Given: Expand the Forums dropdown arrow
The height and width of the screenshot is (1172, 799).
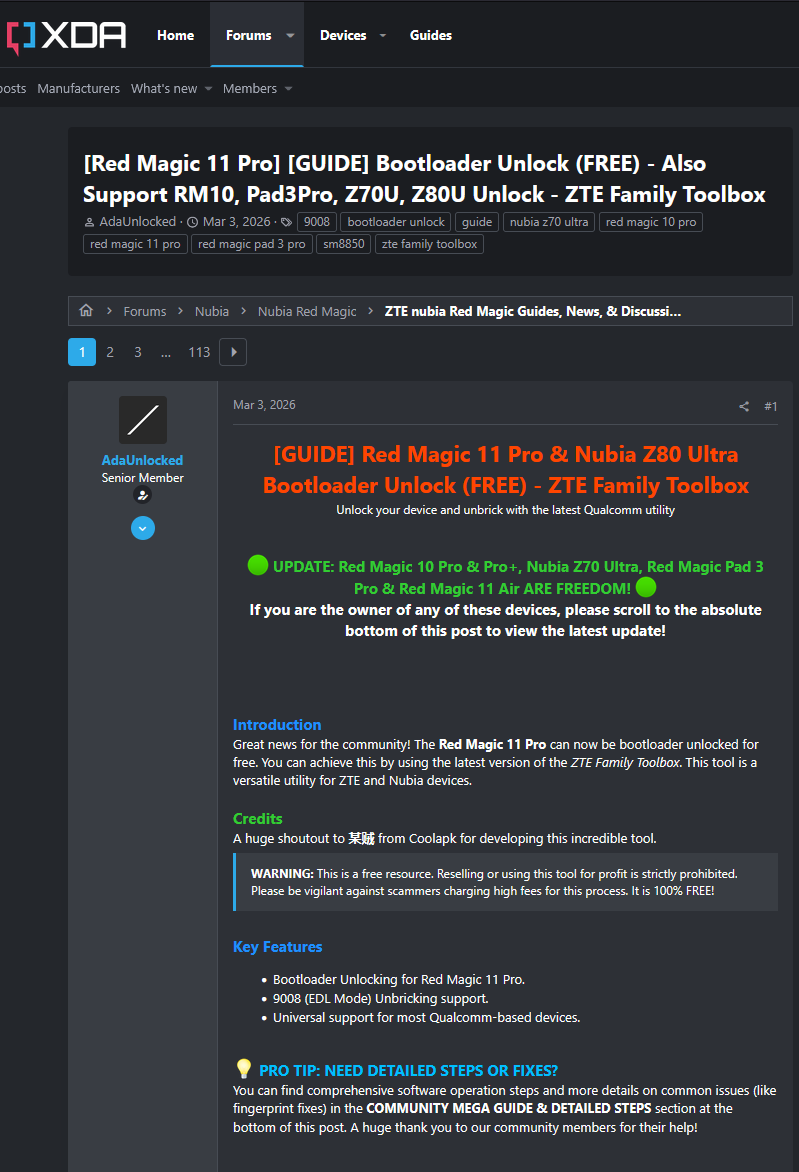Looking at the screenshot, I should [x=291, y=35].
